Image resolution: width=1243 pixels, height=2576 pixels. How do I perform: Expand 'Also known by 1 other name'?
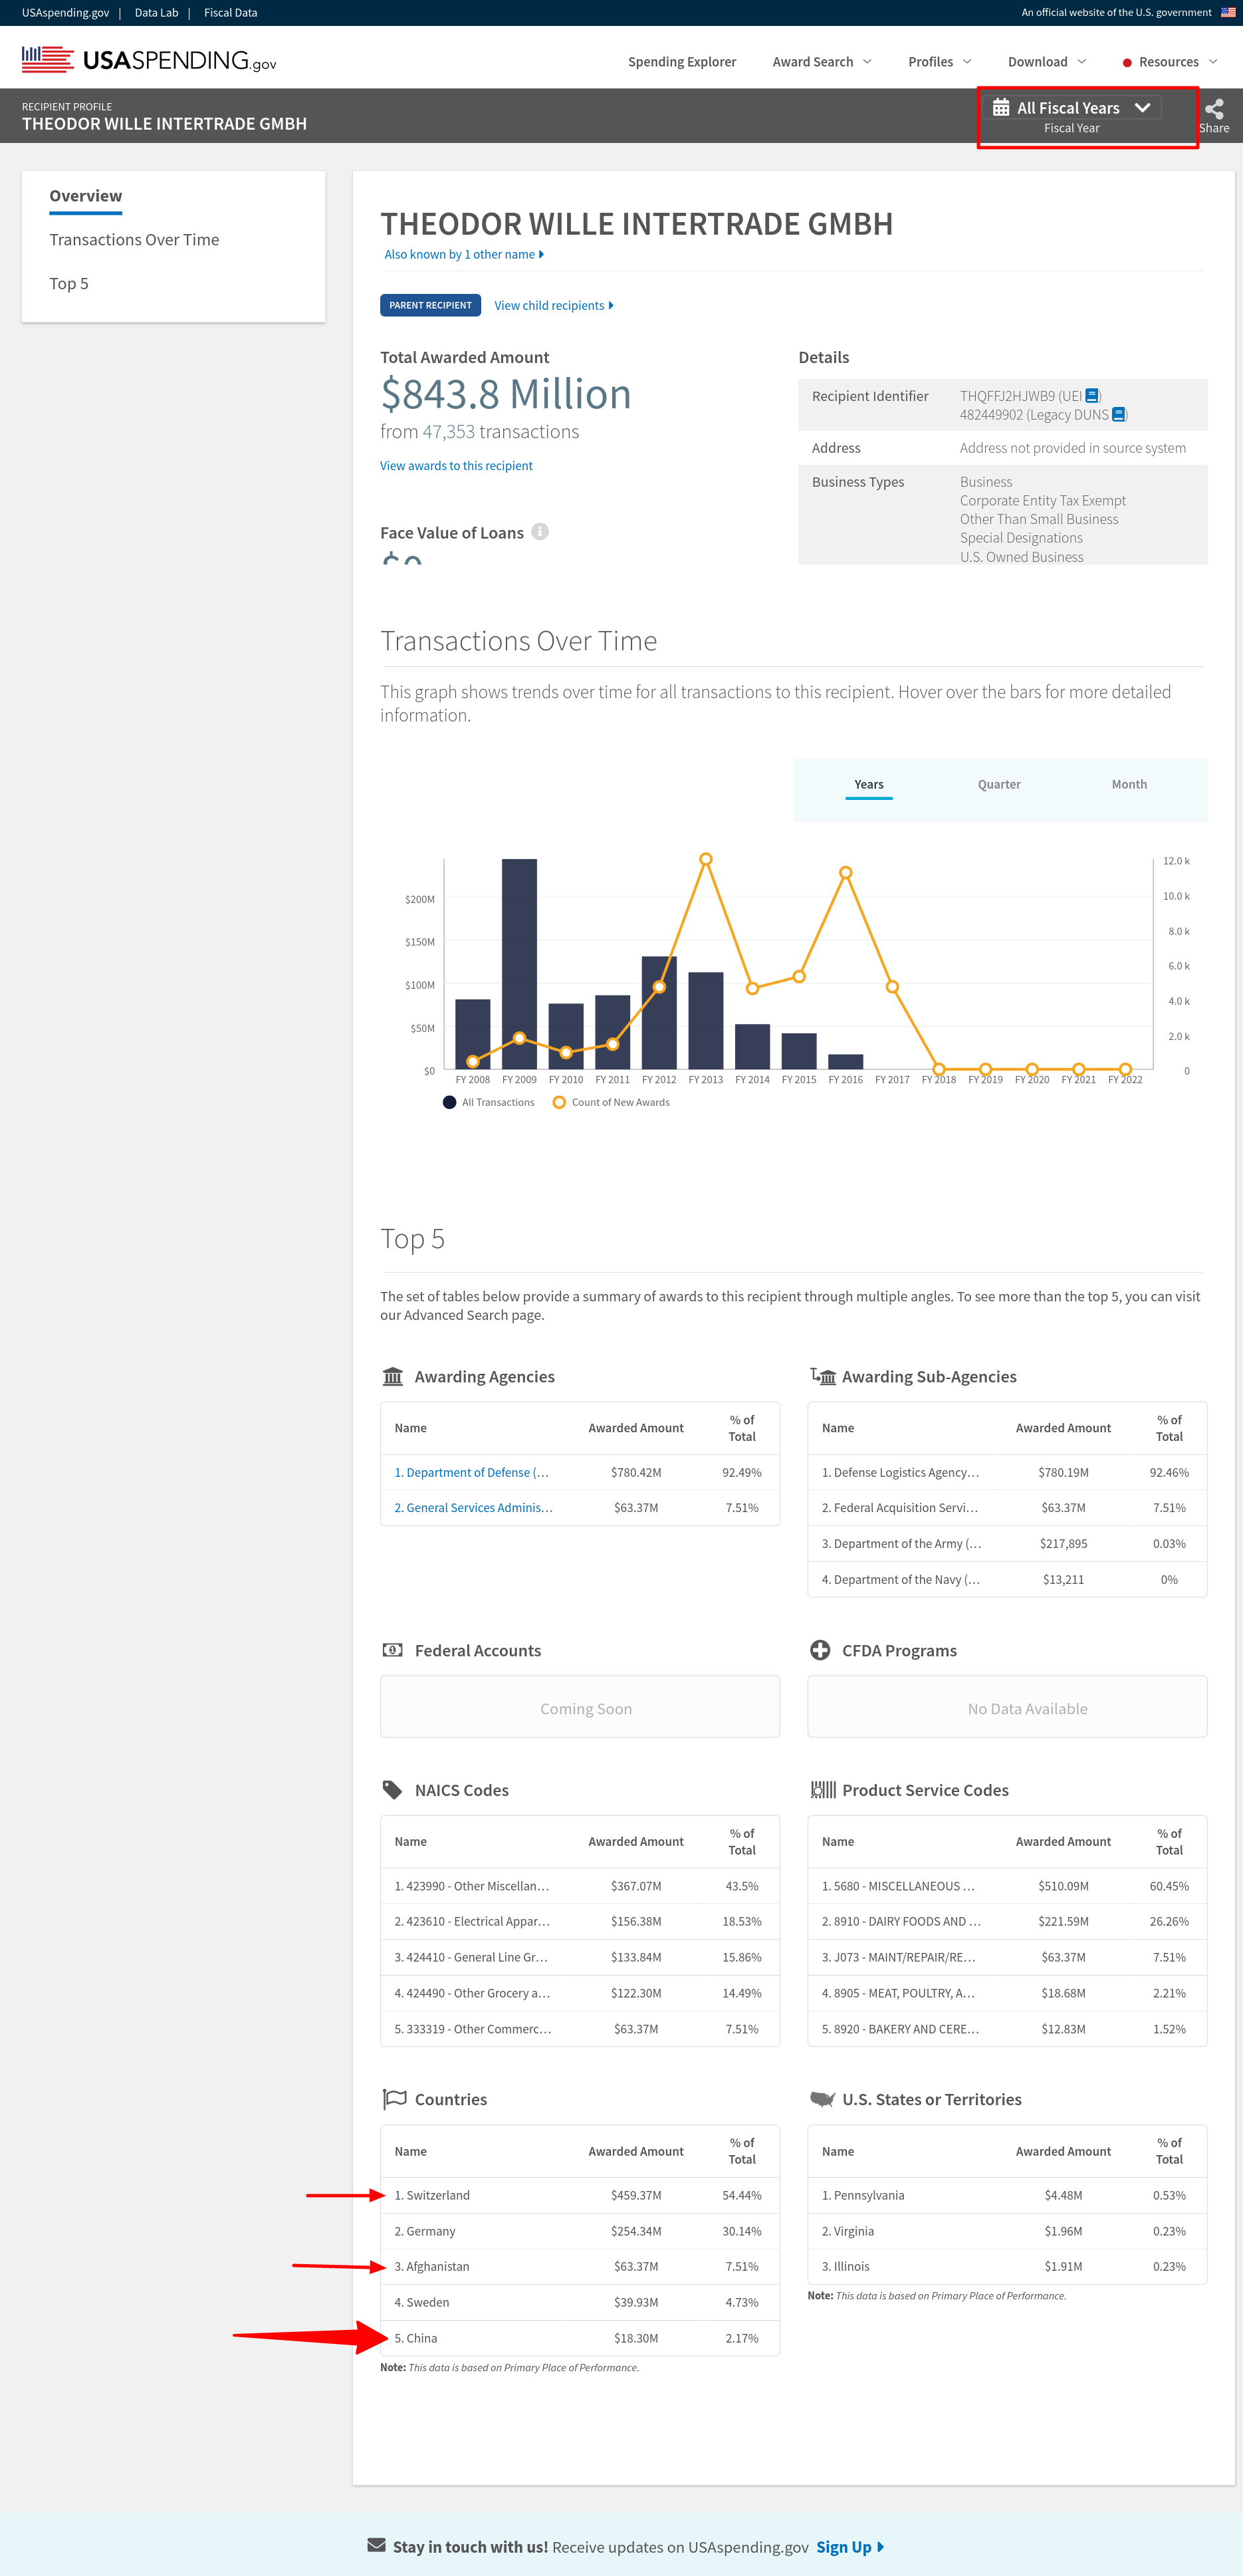[x=464, y=254]
